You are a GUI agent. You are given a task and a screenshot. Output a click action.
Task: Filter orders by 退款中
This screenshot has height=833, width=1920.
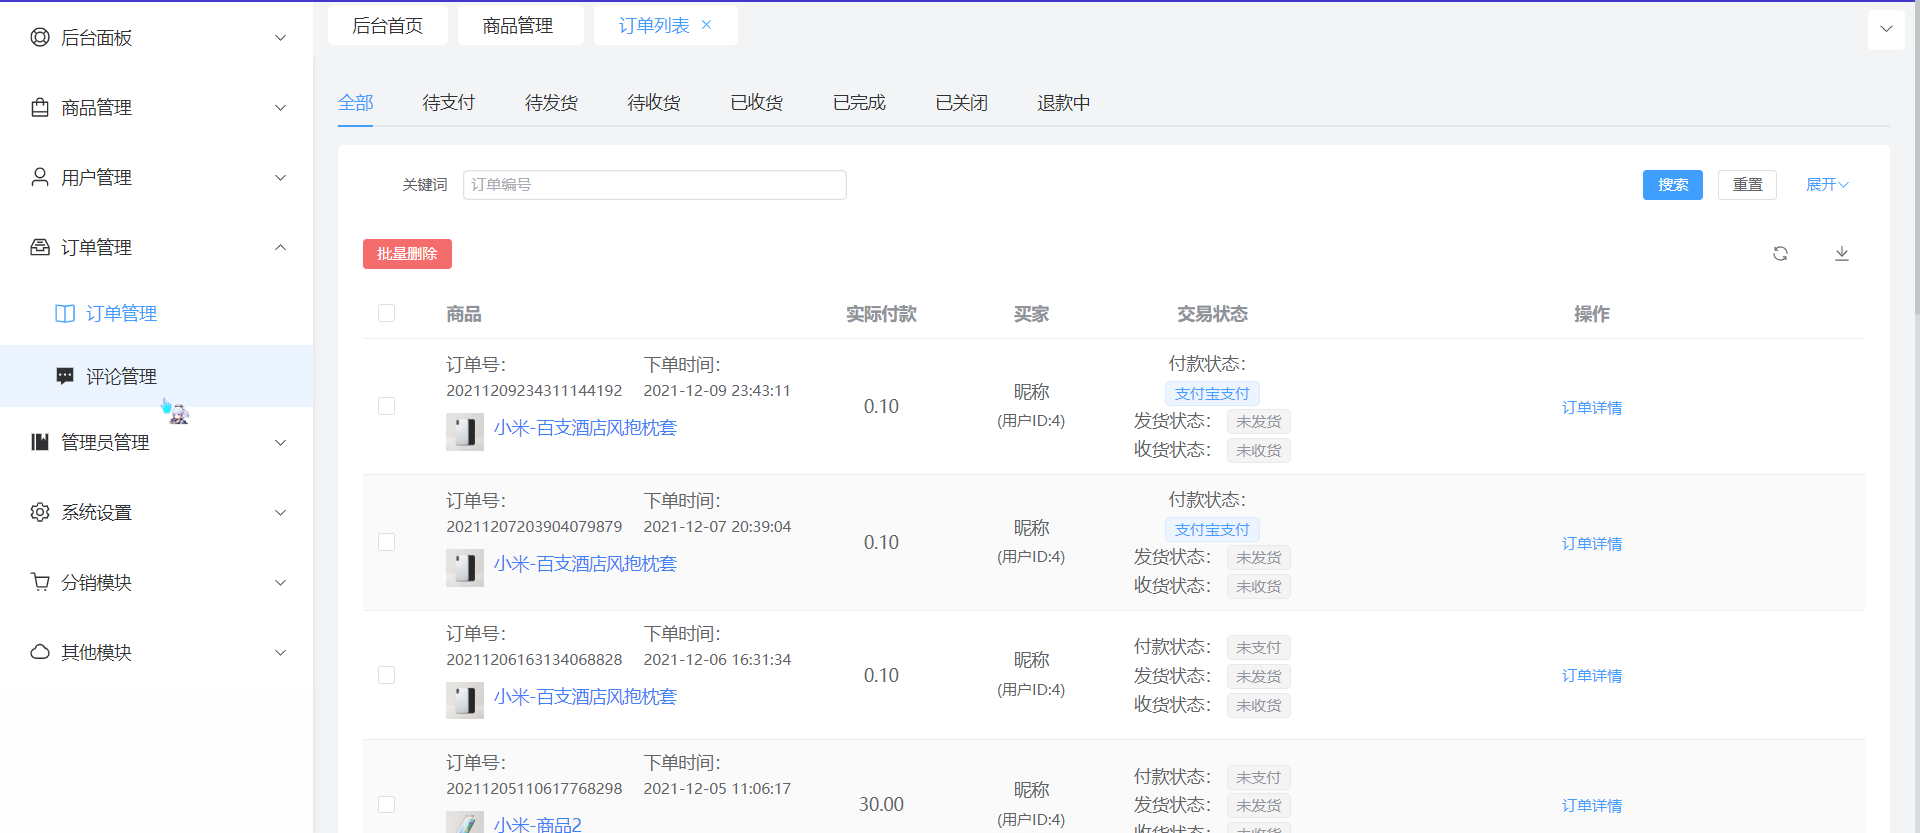tap(1064, 103)
